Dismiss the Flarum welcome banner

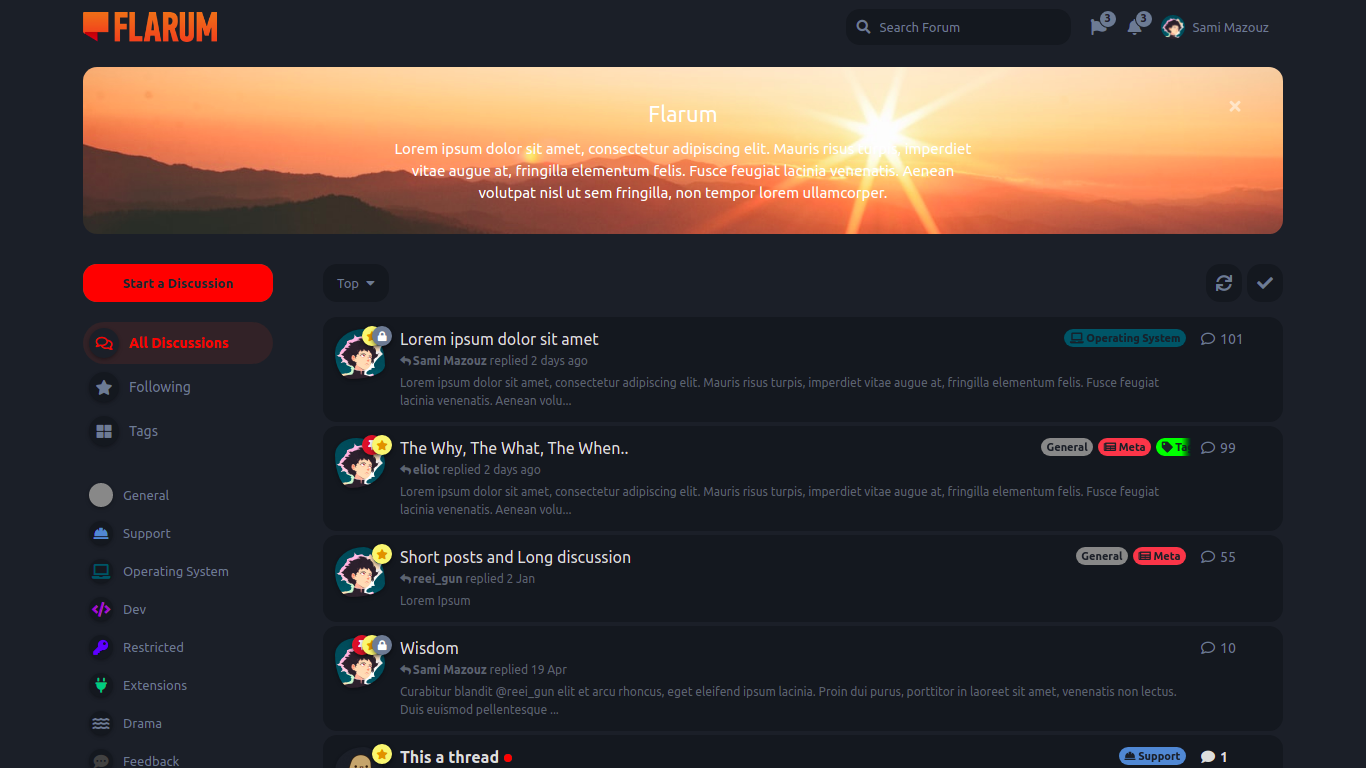1235,106
